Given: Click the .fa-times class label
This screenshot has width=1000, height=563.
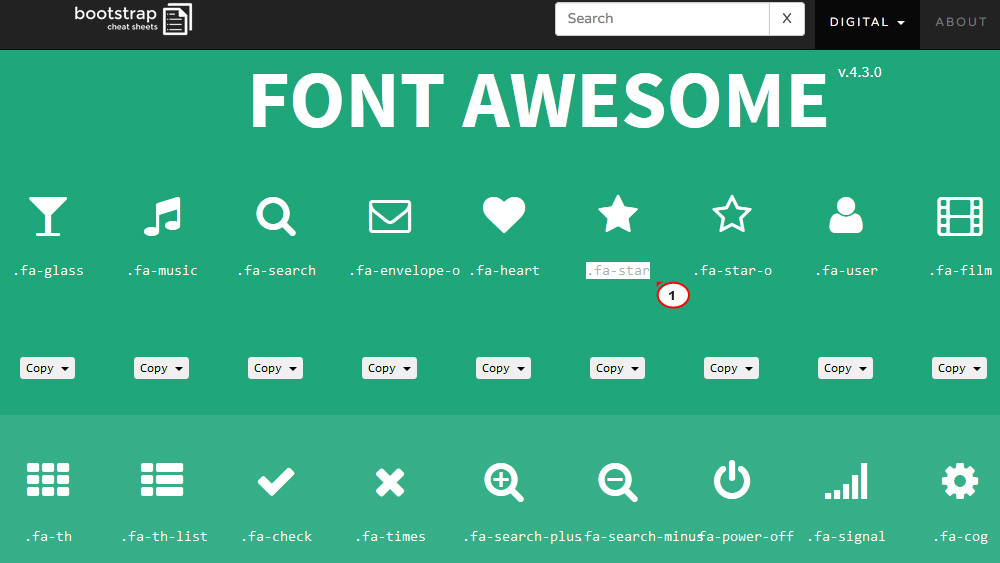Looking at the screenshot, I should coord(390,536).
